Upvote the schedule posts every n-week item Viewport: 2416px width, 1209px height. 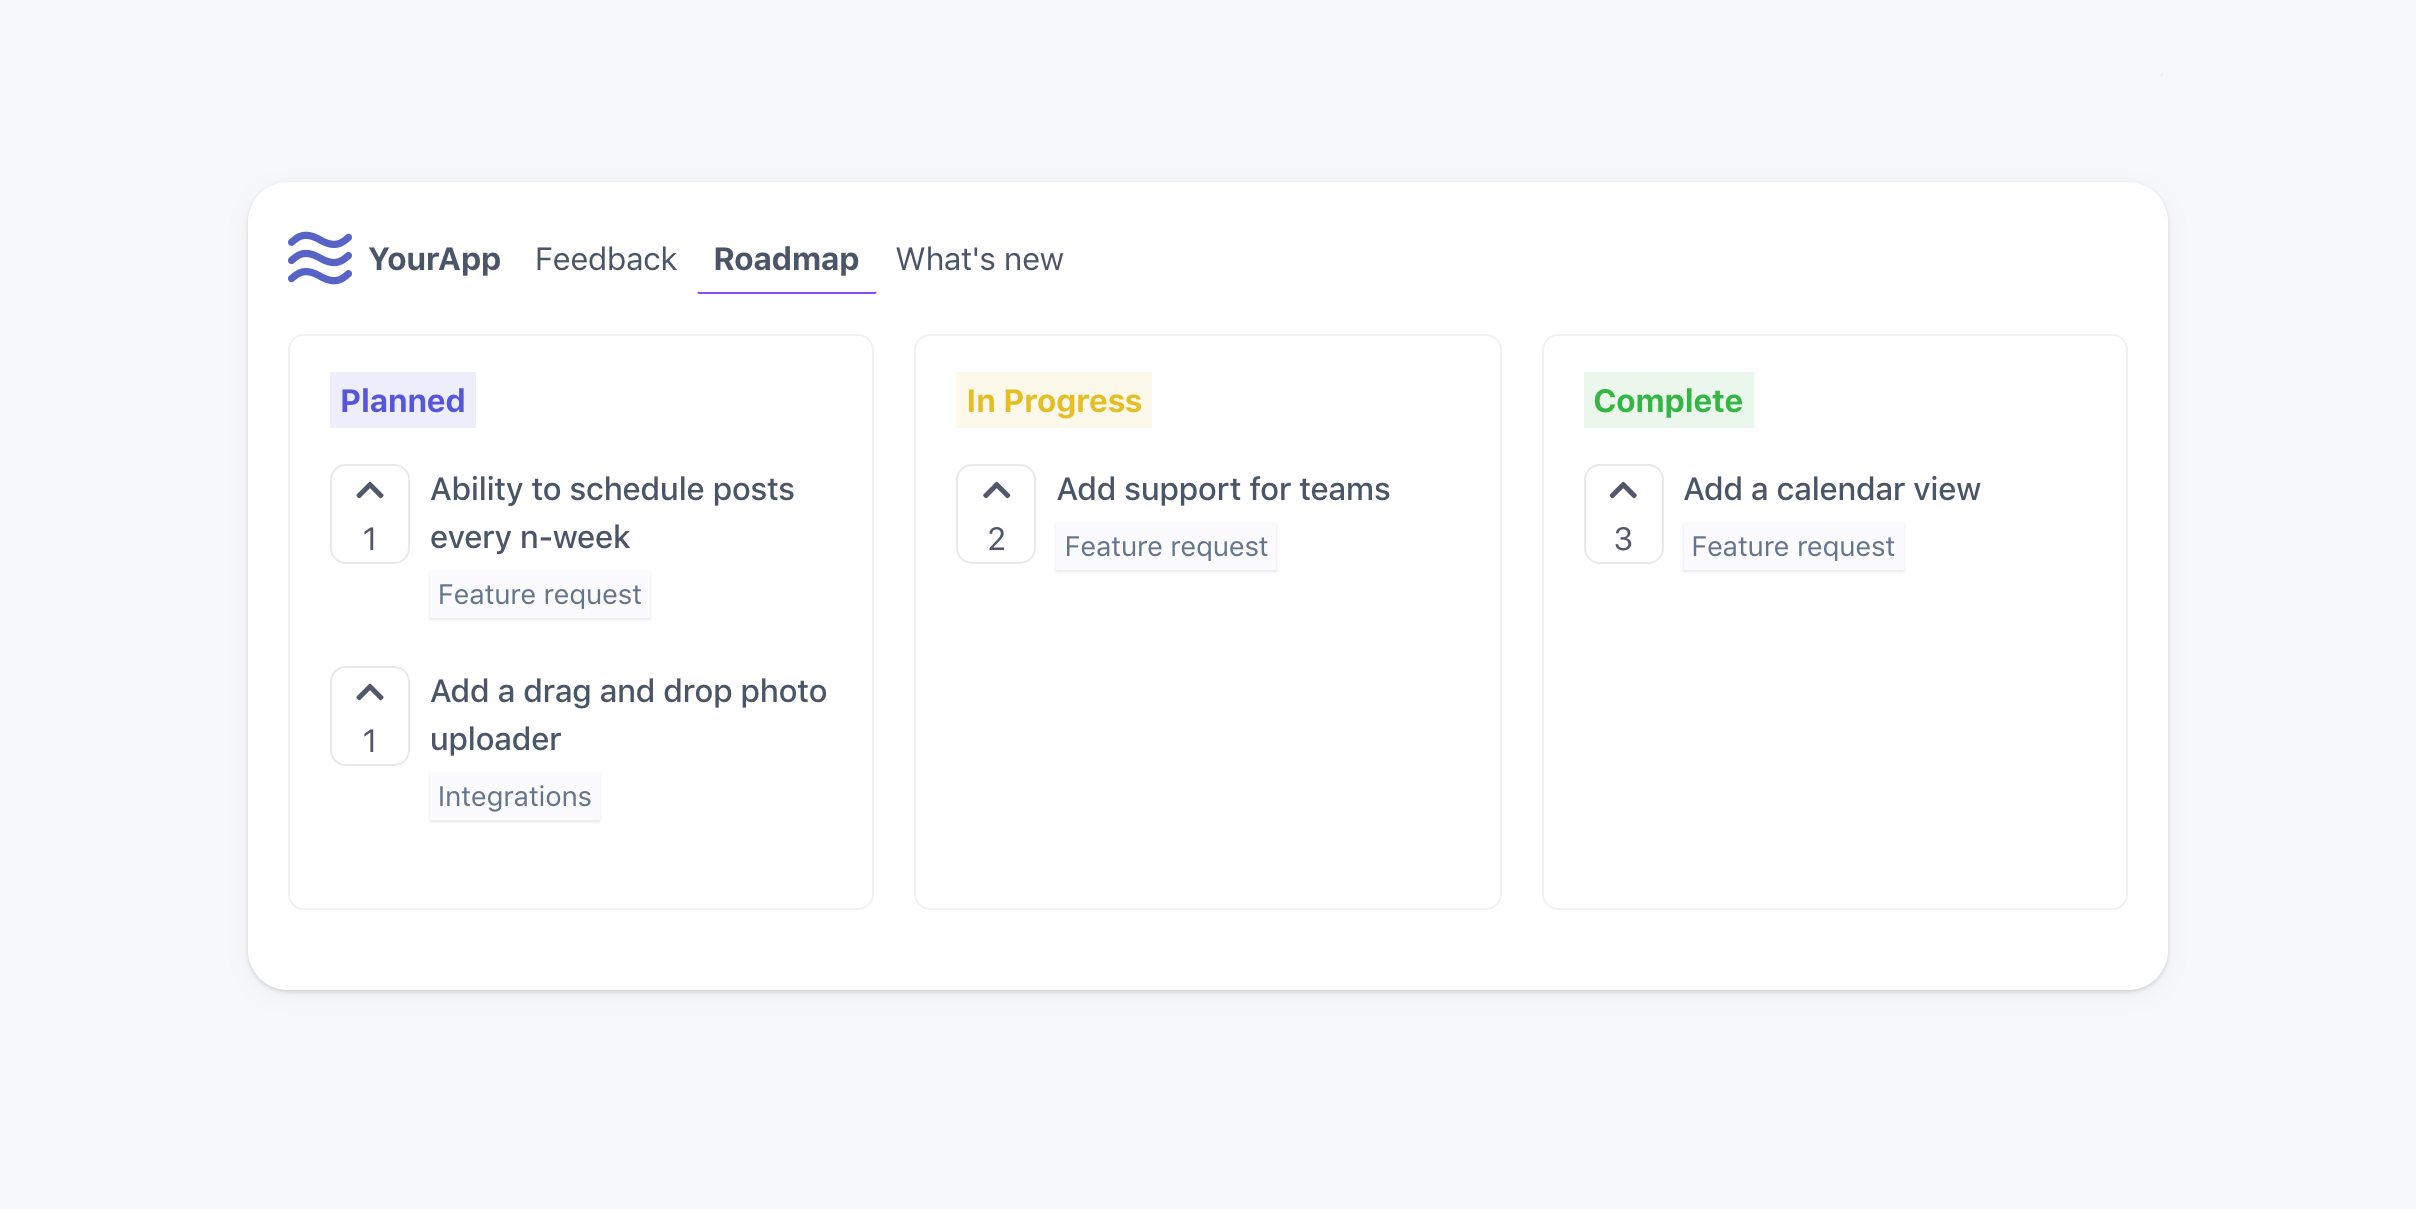click(x=370, y=514)
